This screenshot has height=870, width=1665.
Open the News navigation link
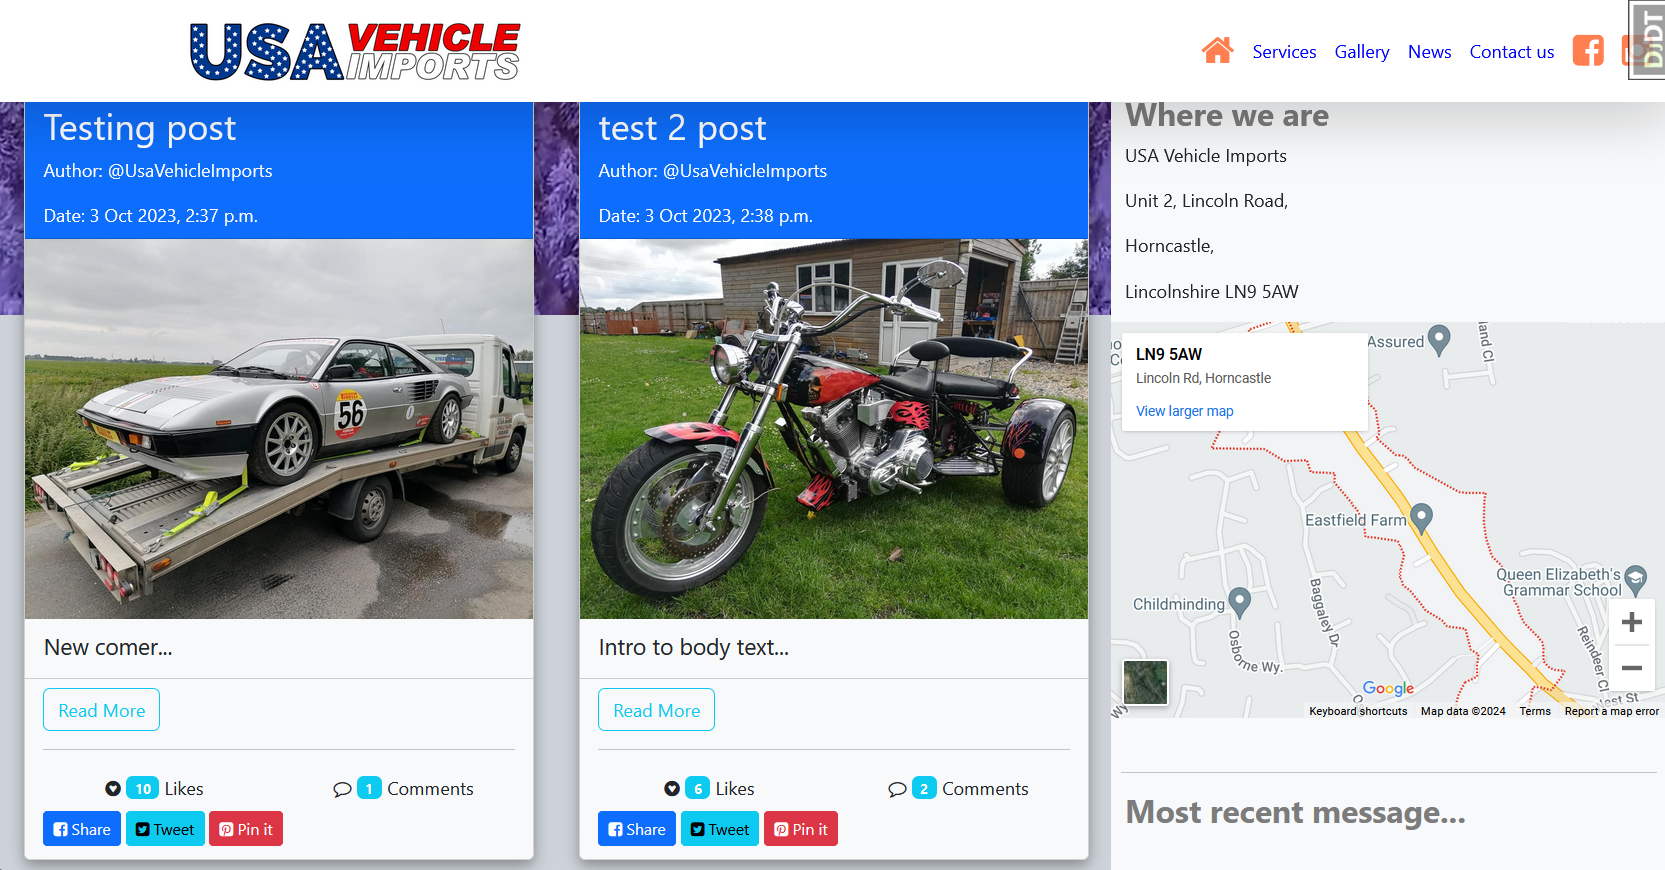point(1429,52)
